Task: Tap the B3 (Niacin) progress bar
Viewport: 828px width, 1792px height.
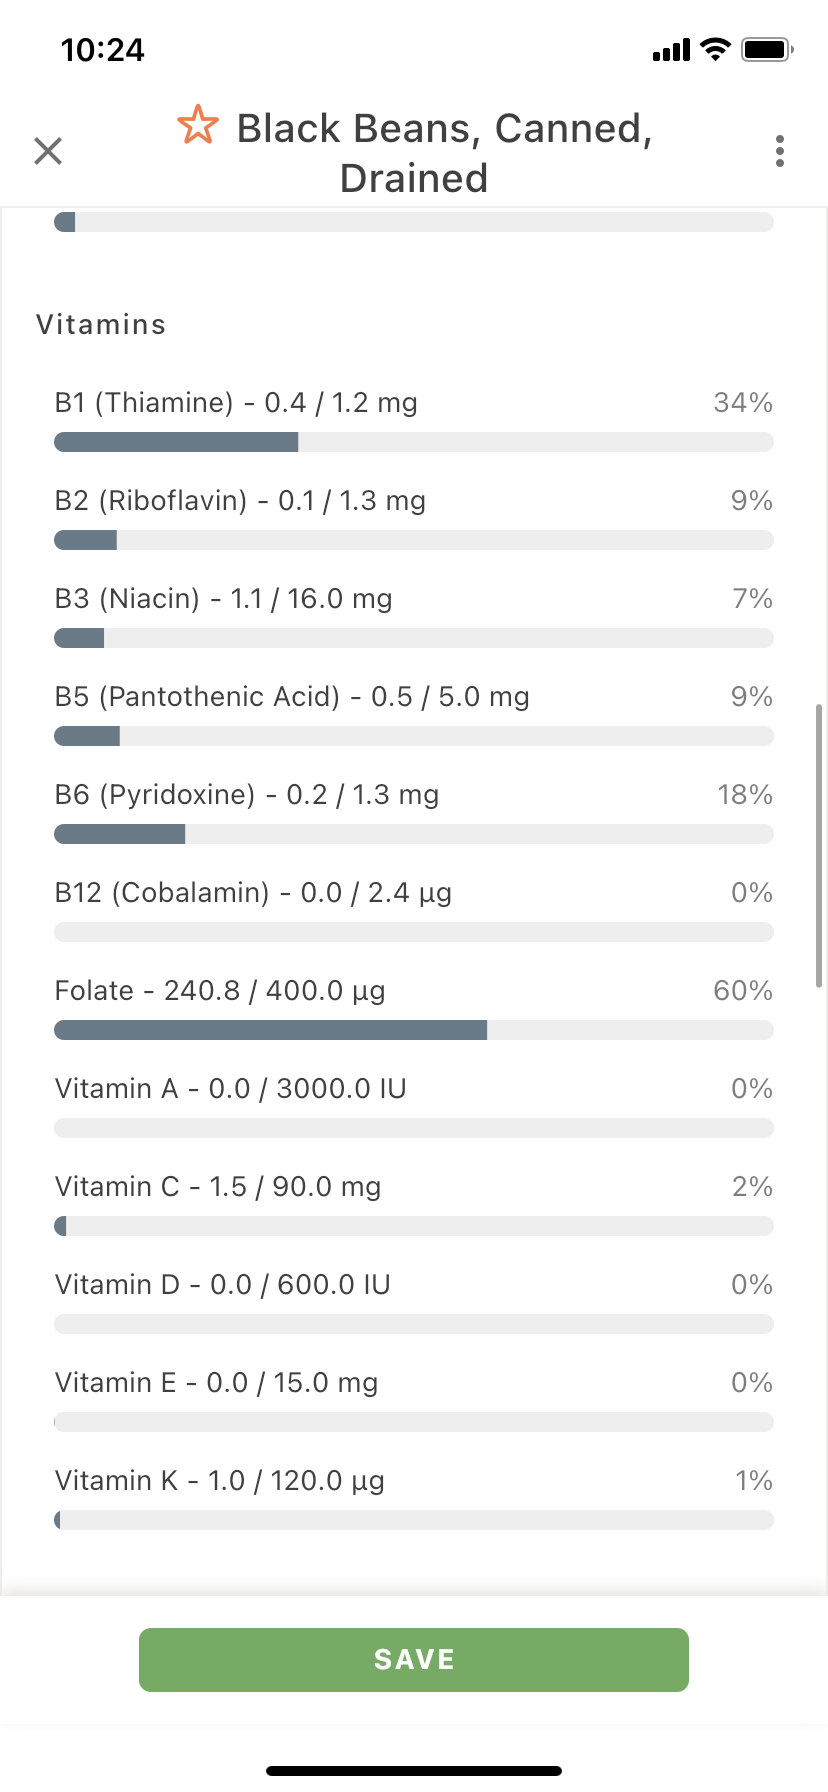Action: (x=414, y=638)
